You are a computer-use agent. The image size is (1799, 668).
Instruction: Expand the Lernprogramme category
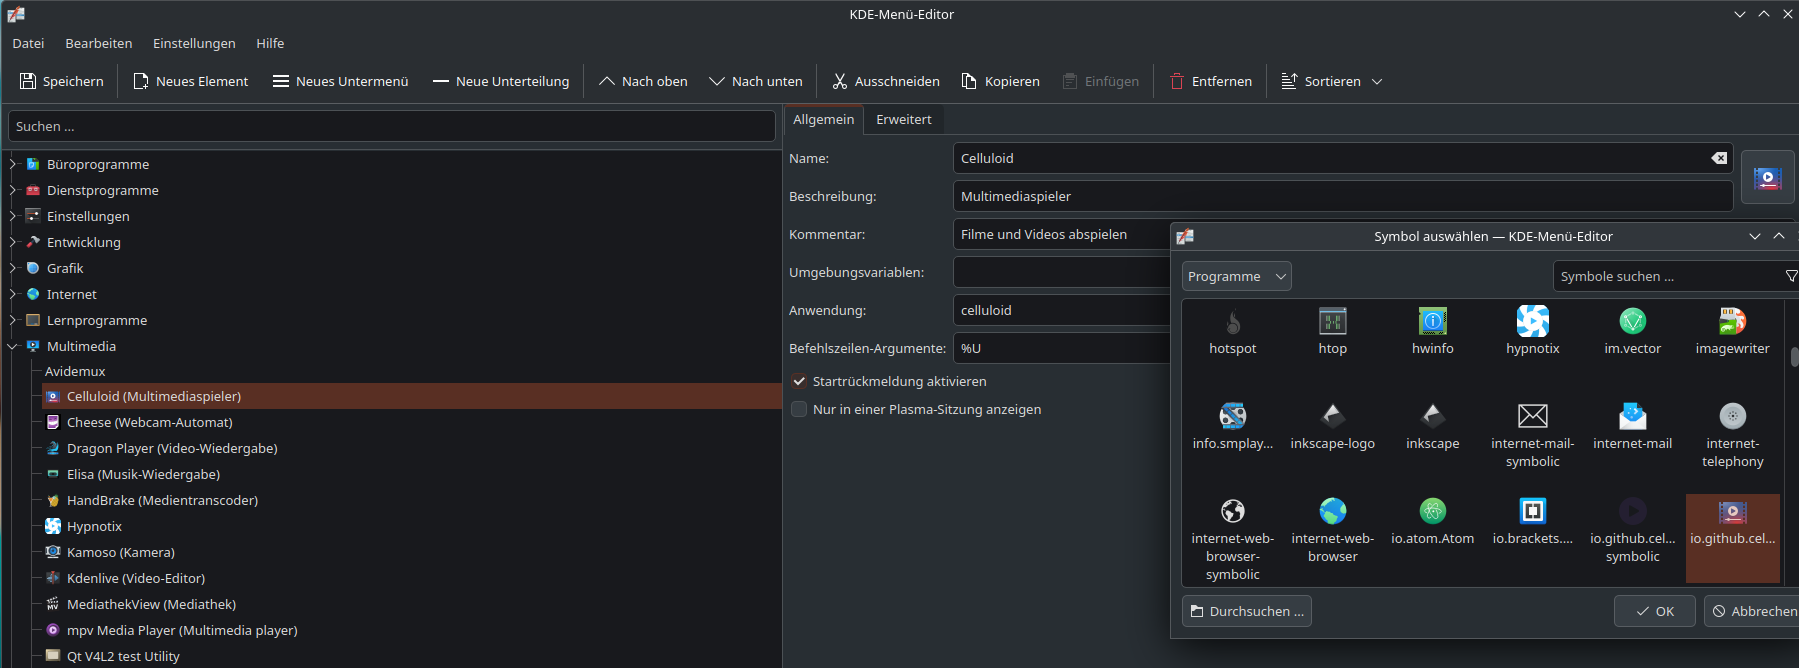(13, 320)
